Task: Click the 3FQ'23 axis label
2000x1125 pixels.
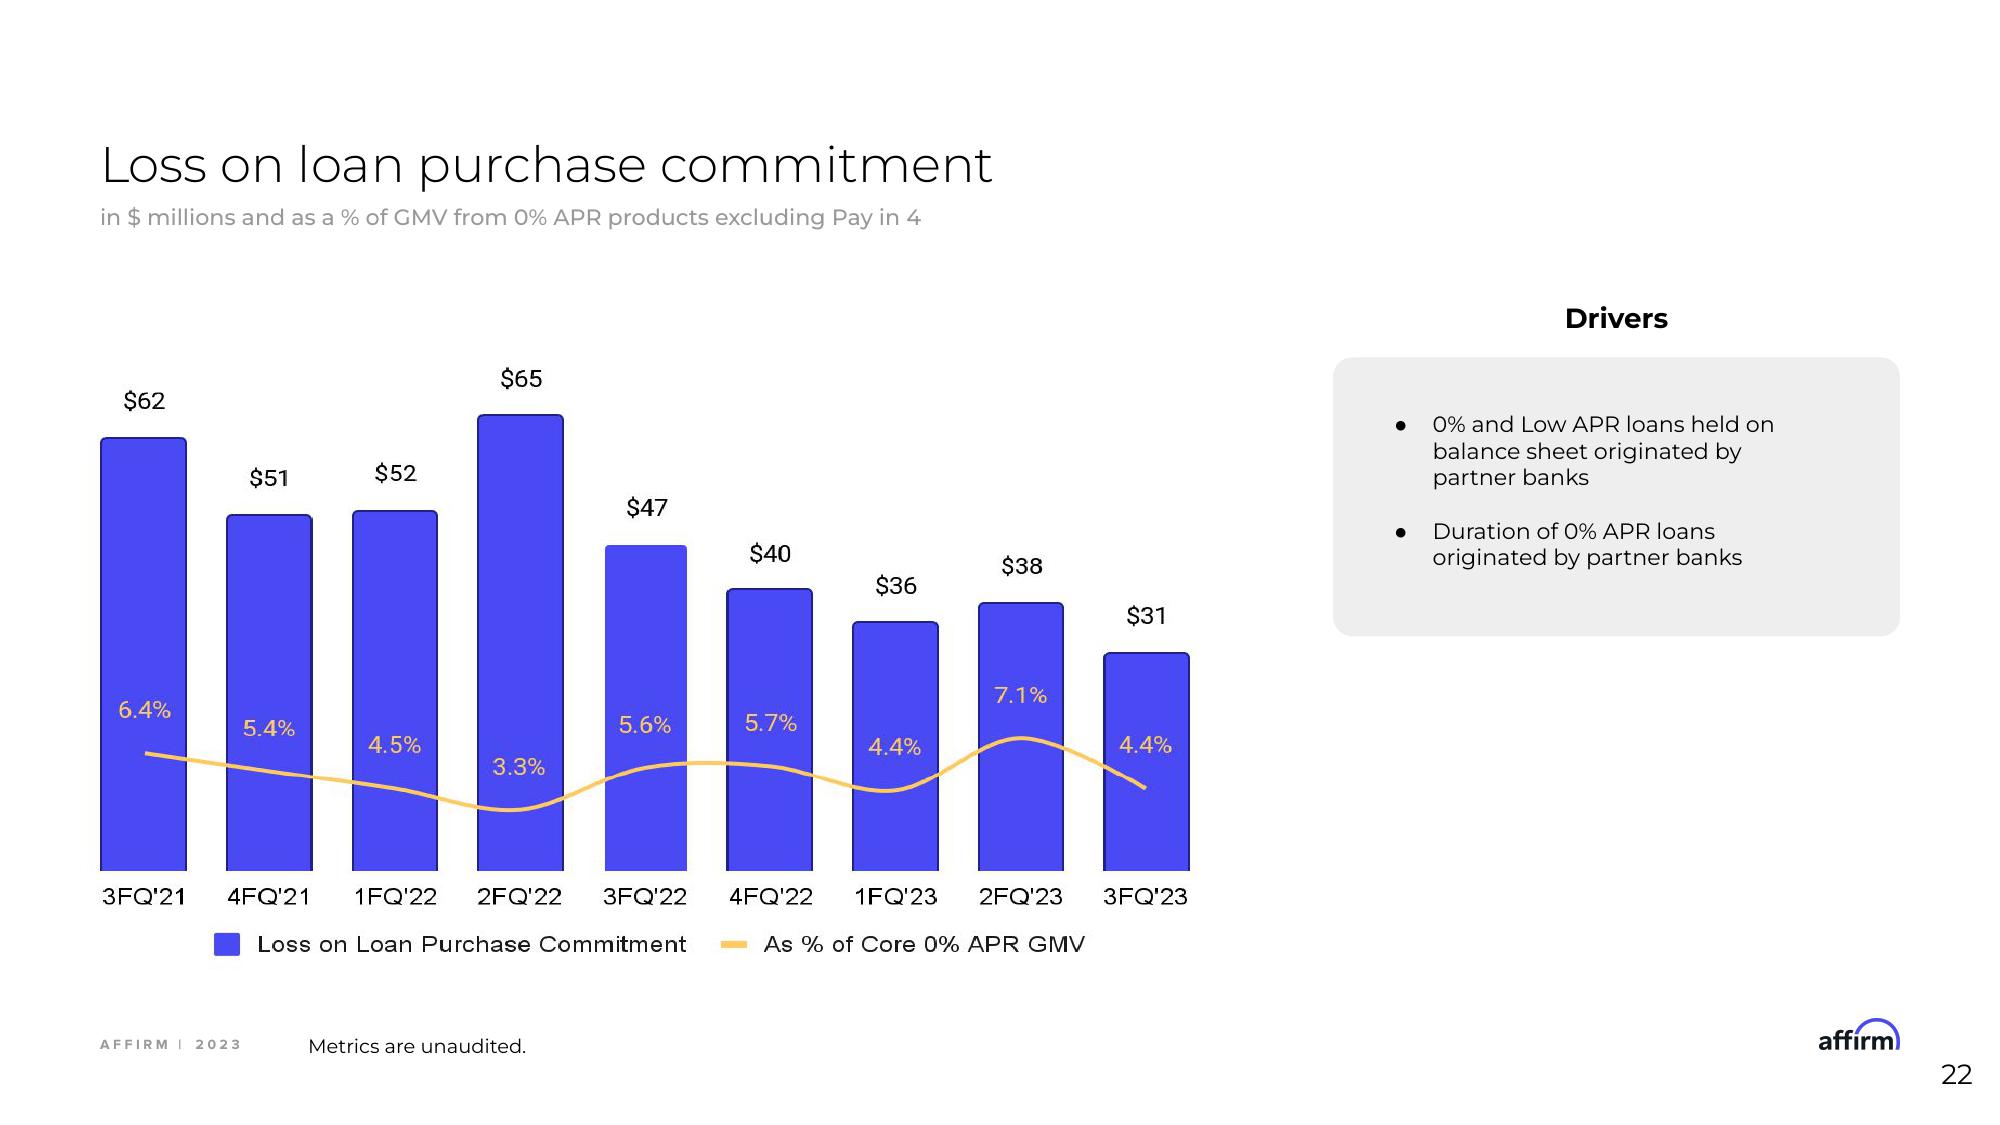Action: [x=1145, y=897]
